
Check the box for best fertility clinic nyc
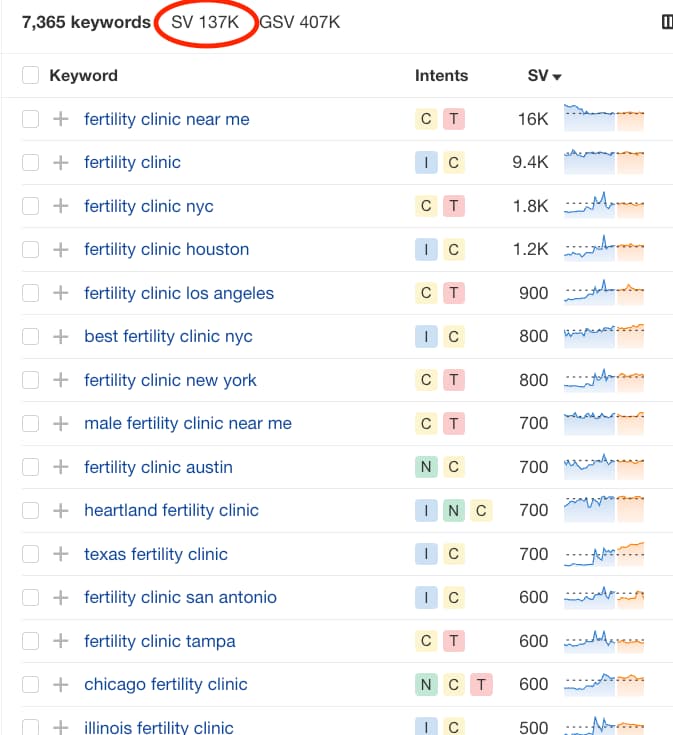[x=30, y=336]
